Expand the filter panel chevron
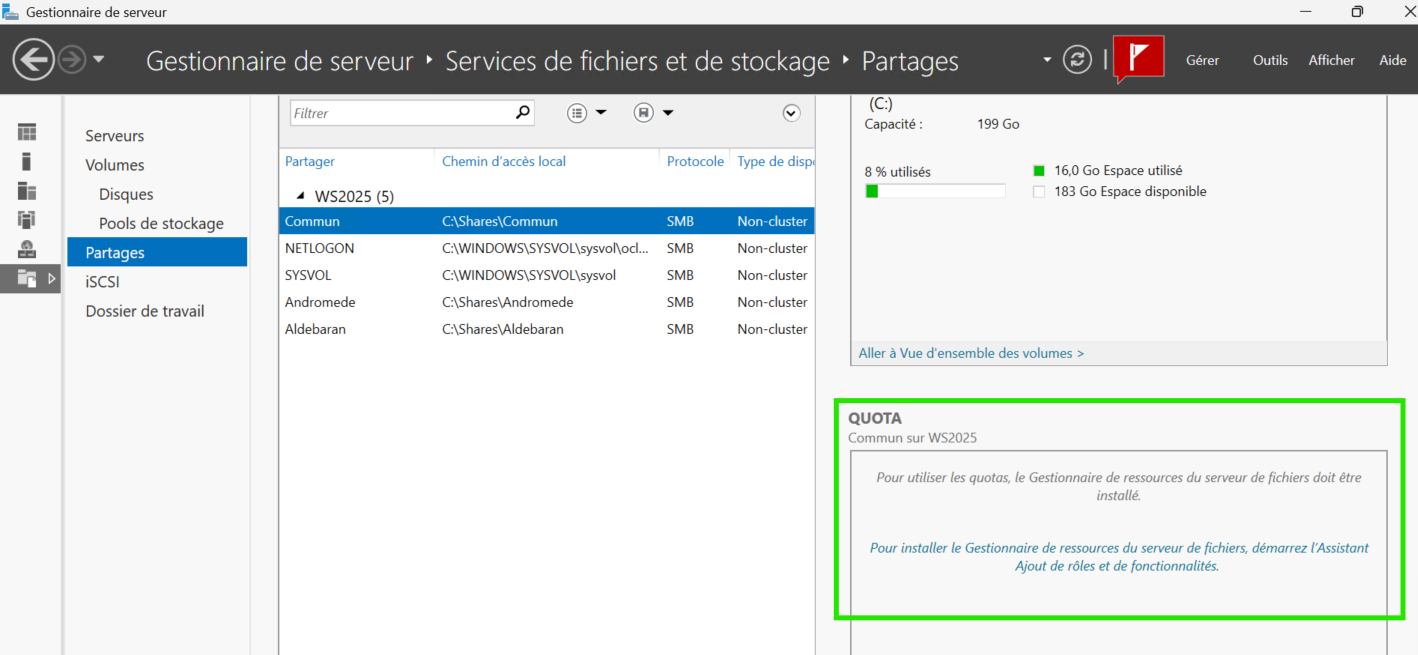 point(791,113)
